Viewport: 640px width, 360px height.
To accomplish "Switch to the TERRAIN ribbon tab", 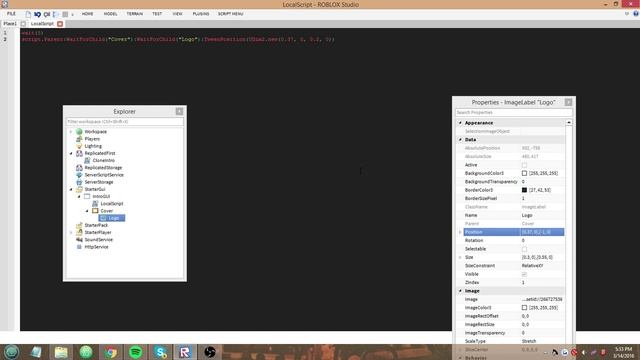I will click(x=135, y=14).
